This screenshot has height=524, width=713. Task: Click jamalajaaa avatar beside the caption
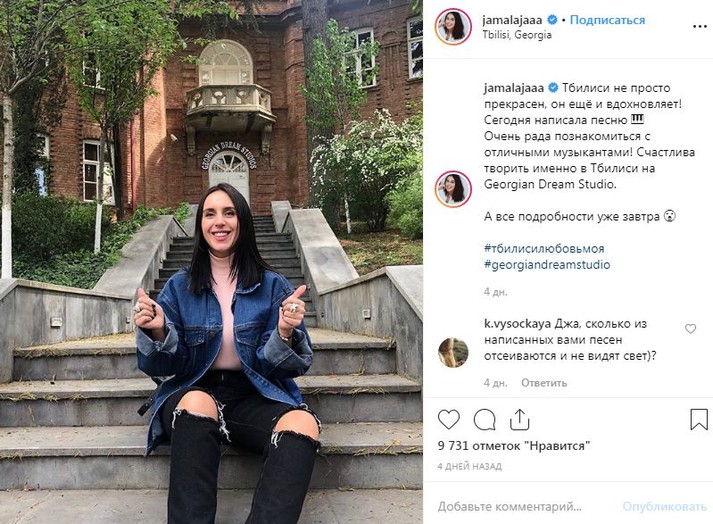(453, 189)
